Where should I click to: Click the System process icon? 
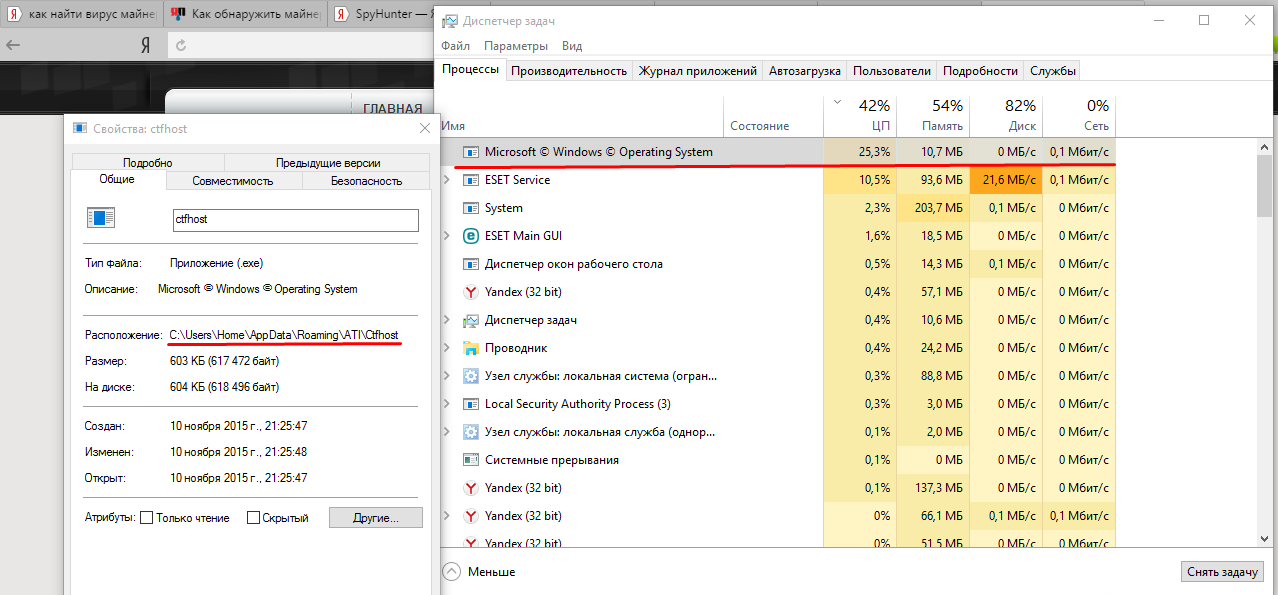click(x=470, y=208)
